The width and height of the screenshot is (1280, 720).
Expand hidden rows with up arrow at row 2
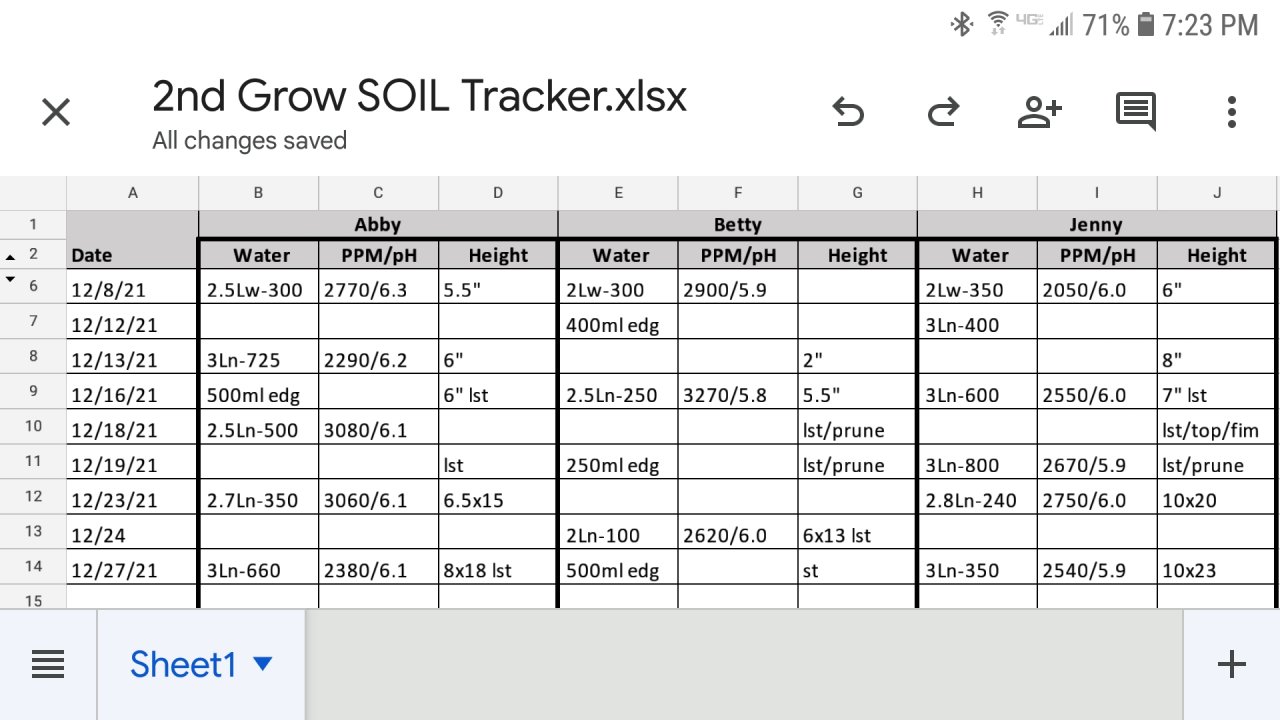tap(11, 257)
